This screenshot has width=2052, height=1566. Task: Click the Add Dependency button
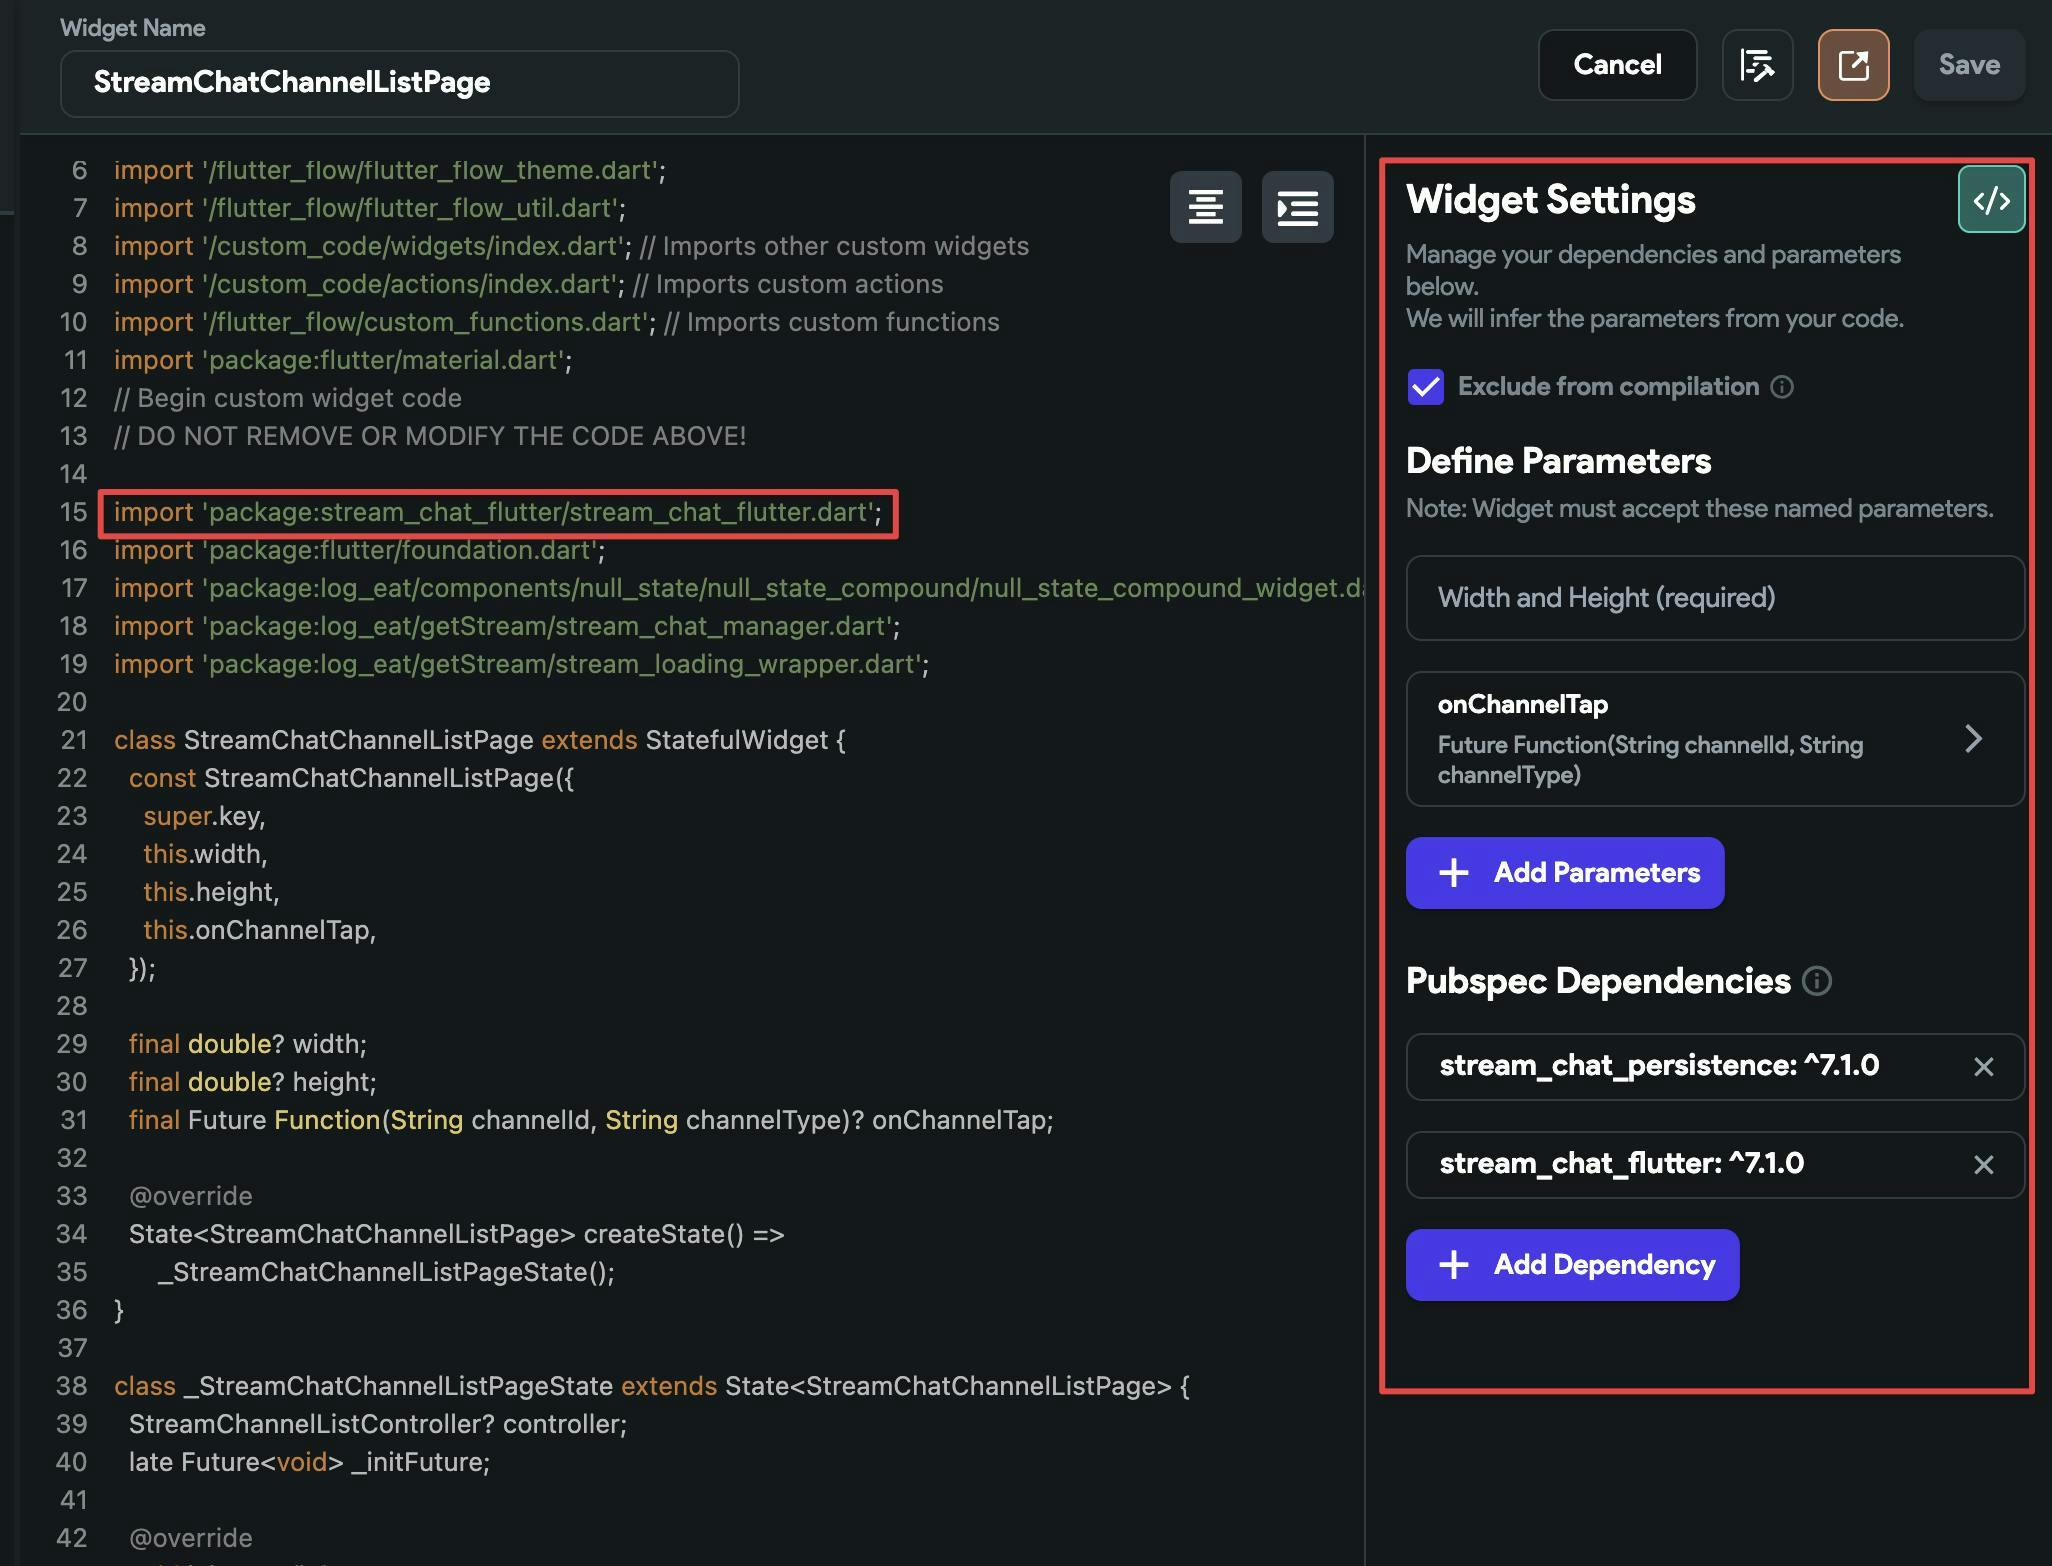click(1572, 1265)
